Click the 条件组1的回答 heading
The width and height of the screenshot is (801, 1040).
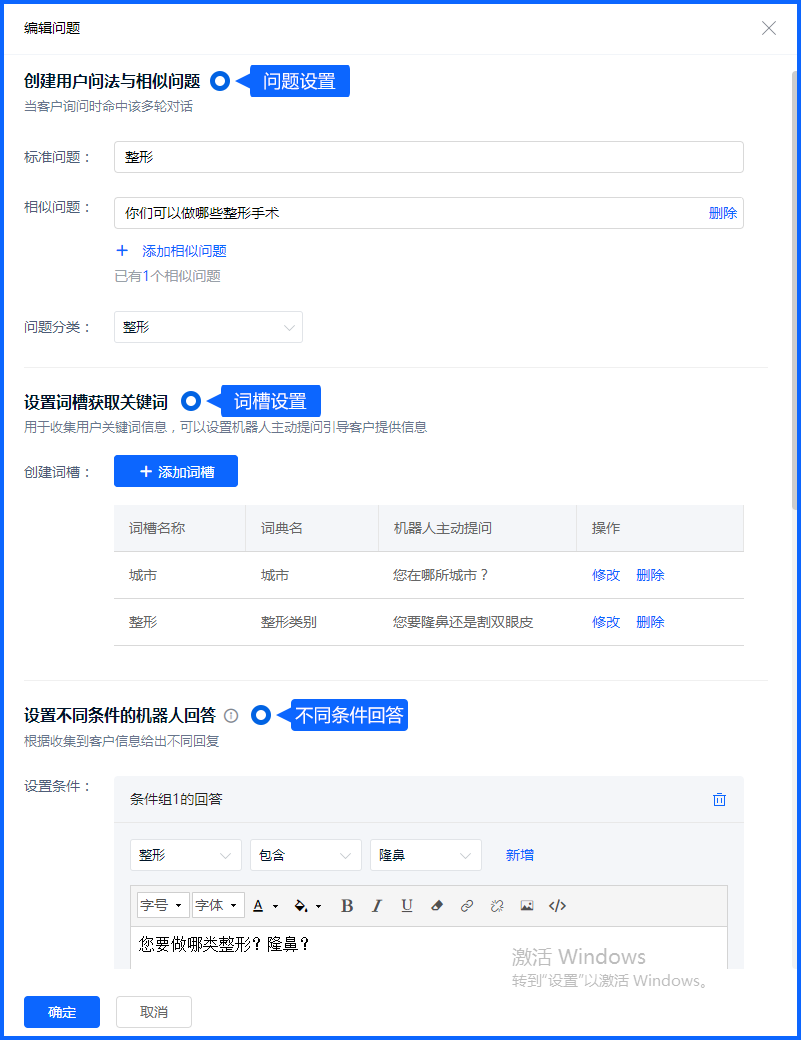[x=176, y=799]
